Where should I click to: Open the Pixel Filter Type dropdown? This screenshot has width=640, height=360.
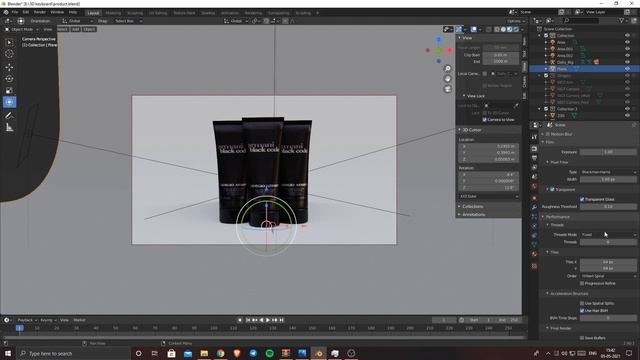point(608,172)
